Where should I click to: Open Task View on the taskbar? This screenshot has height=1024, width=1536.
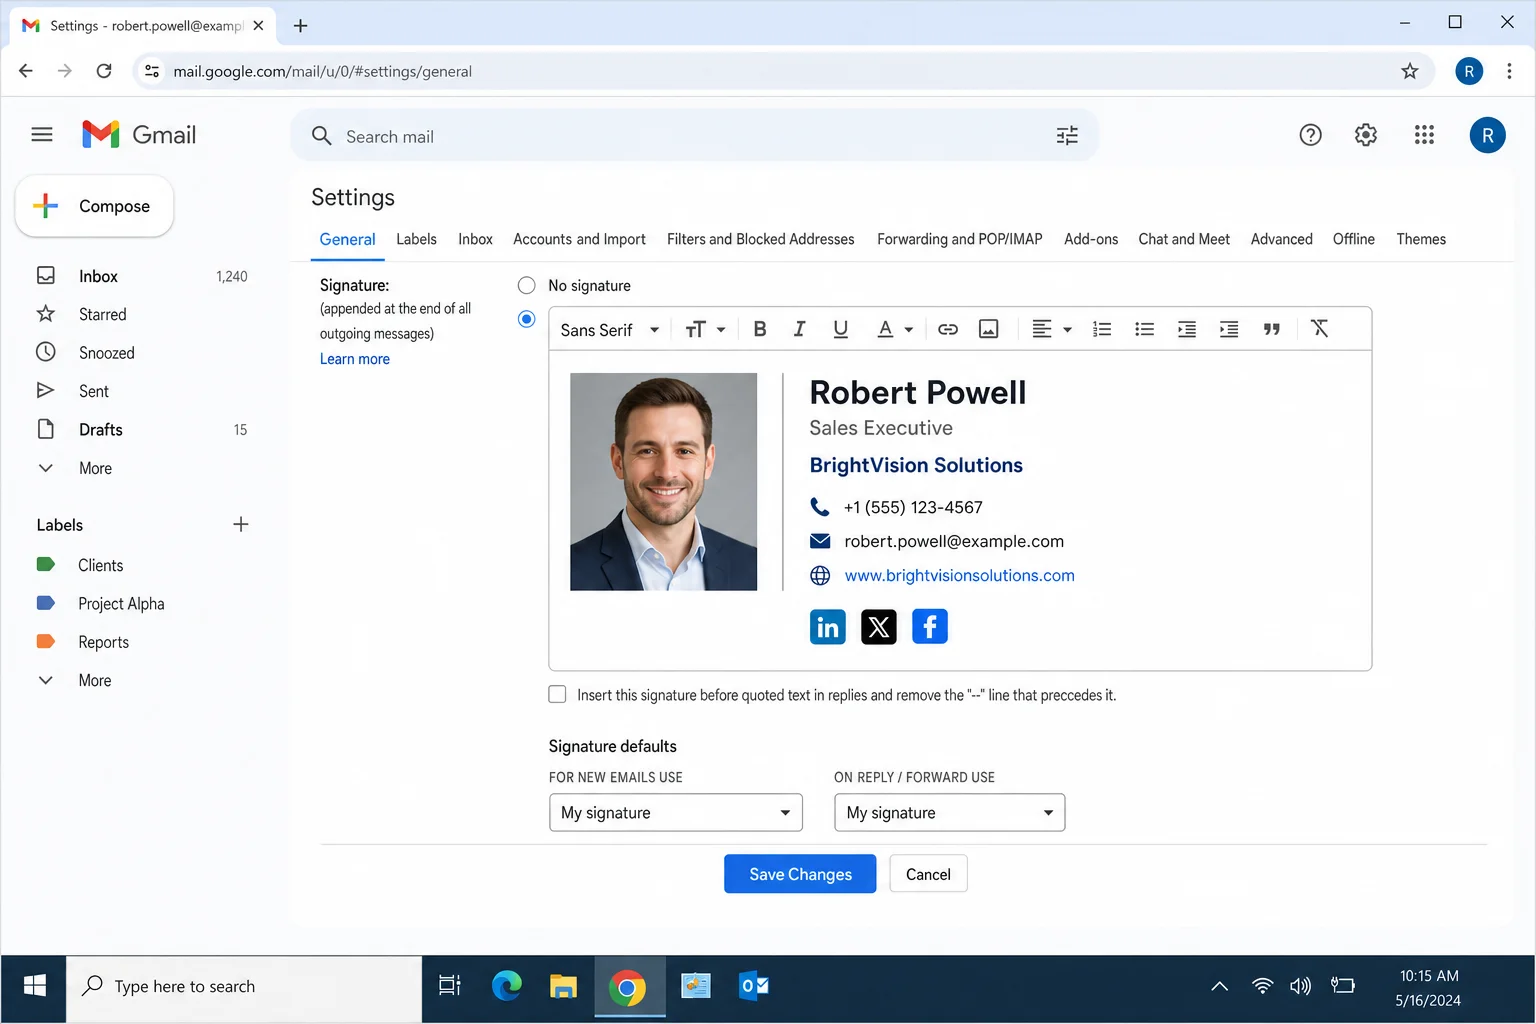tap(450, 987)
